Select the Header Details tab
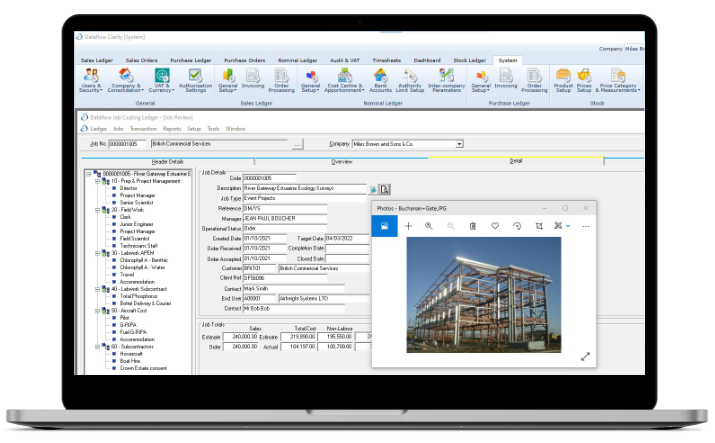The width and height of the screenshot is (715, 443). click(167, 162)
